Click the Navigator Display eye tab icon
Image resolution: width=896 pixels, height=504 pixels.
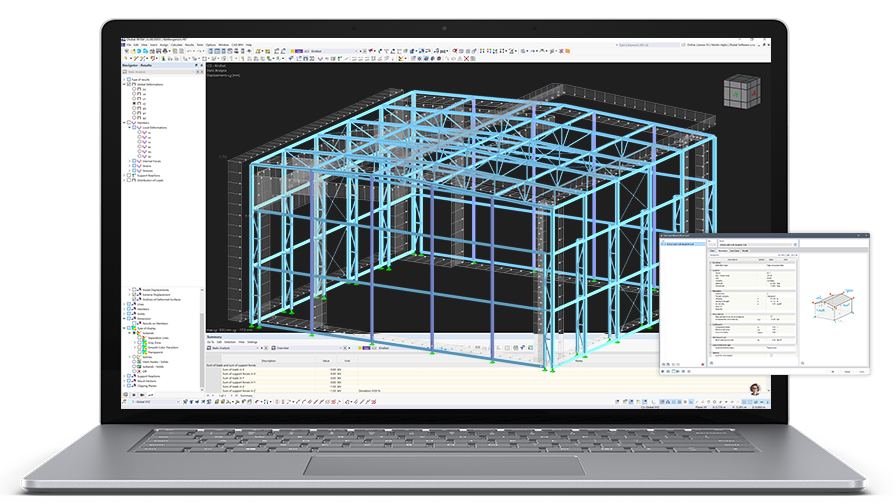tap(134, 395)
